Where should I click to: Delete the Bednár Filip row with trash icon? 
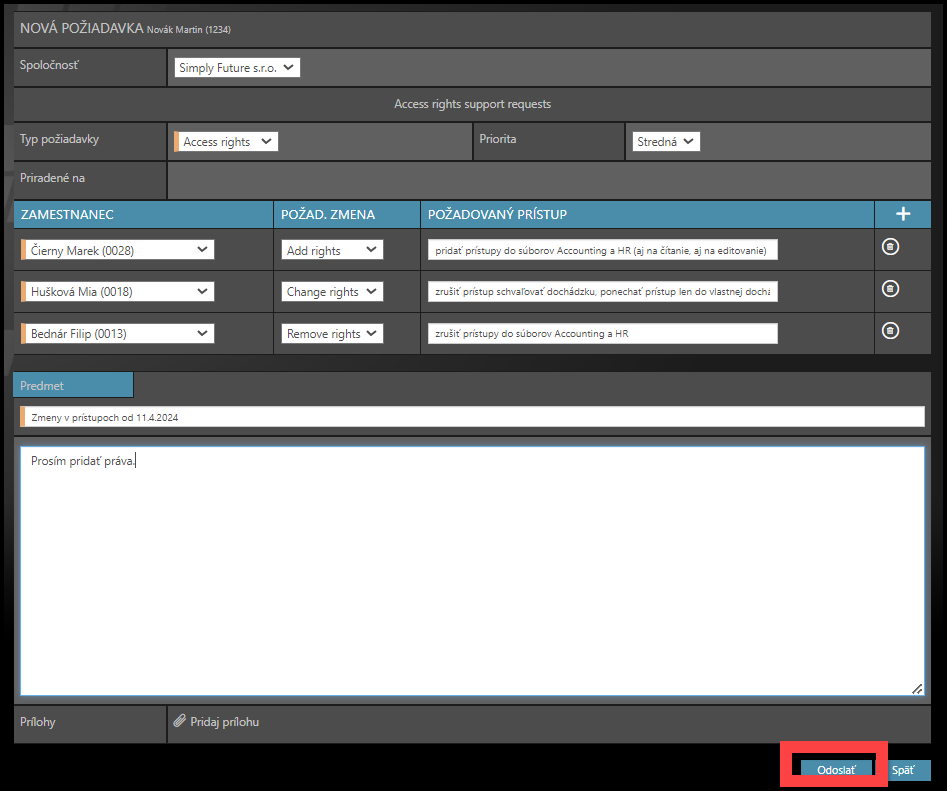[x=890, y=331]
